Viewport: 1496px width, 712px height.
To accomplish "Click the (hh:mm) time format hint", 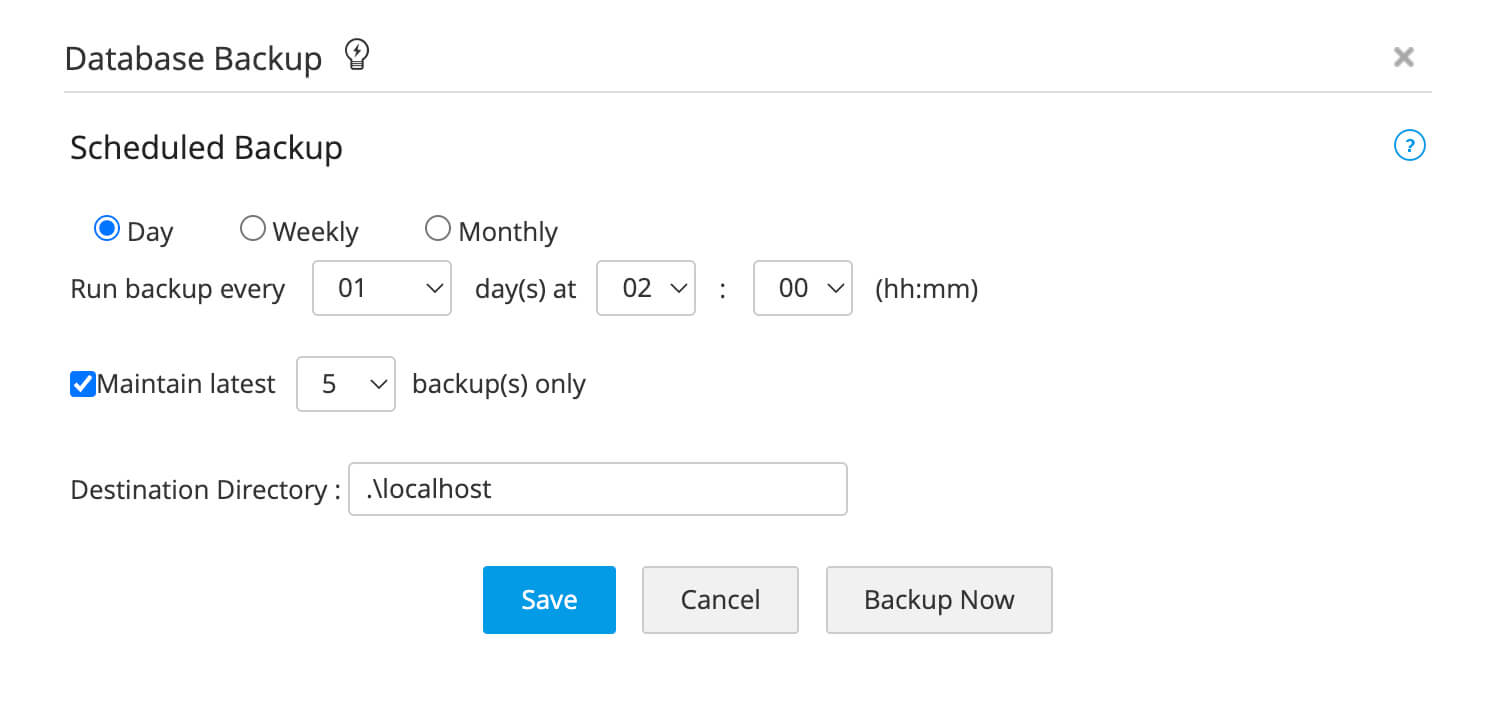I will [x=926, y=289].
